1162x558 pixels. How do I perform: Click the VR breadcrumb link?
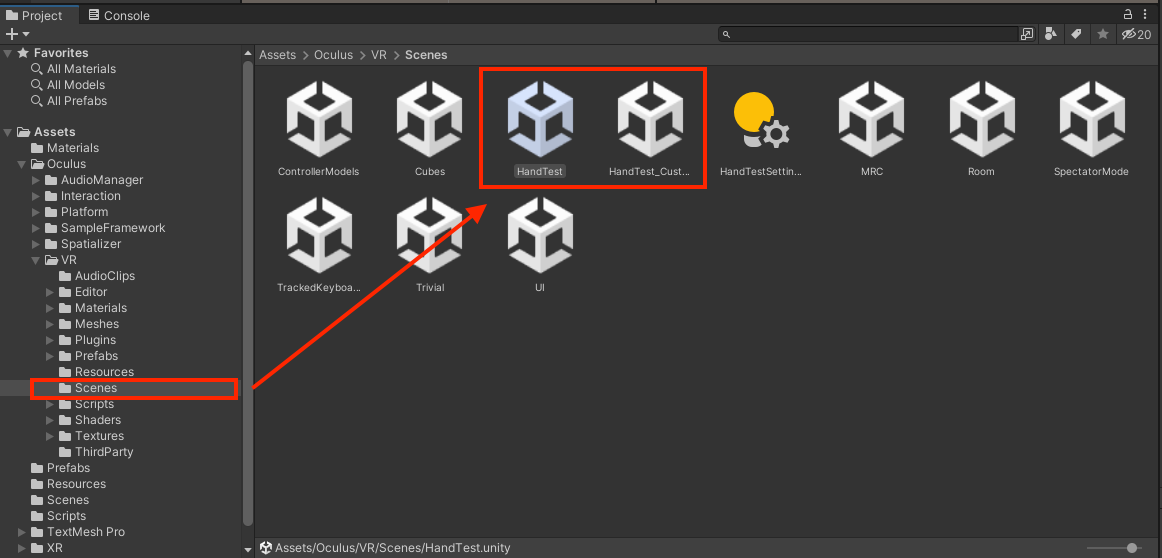pos(379,55)
